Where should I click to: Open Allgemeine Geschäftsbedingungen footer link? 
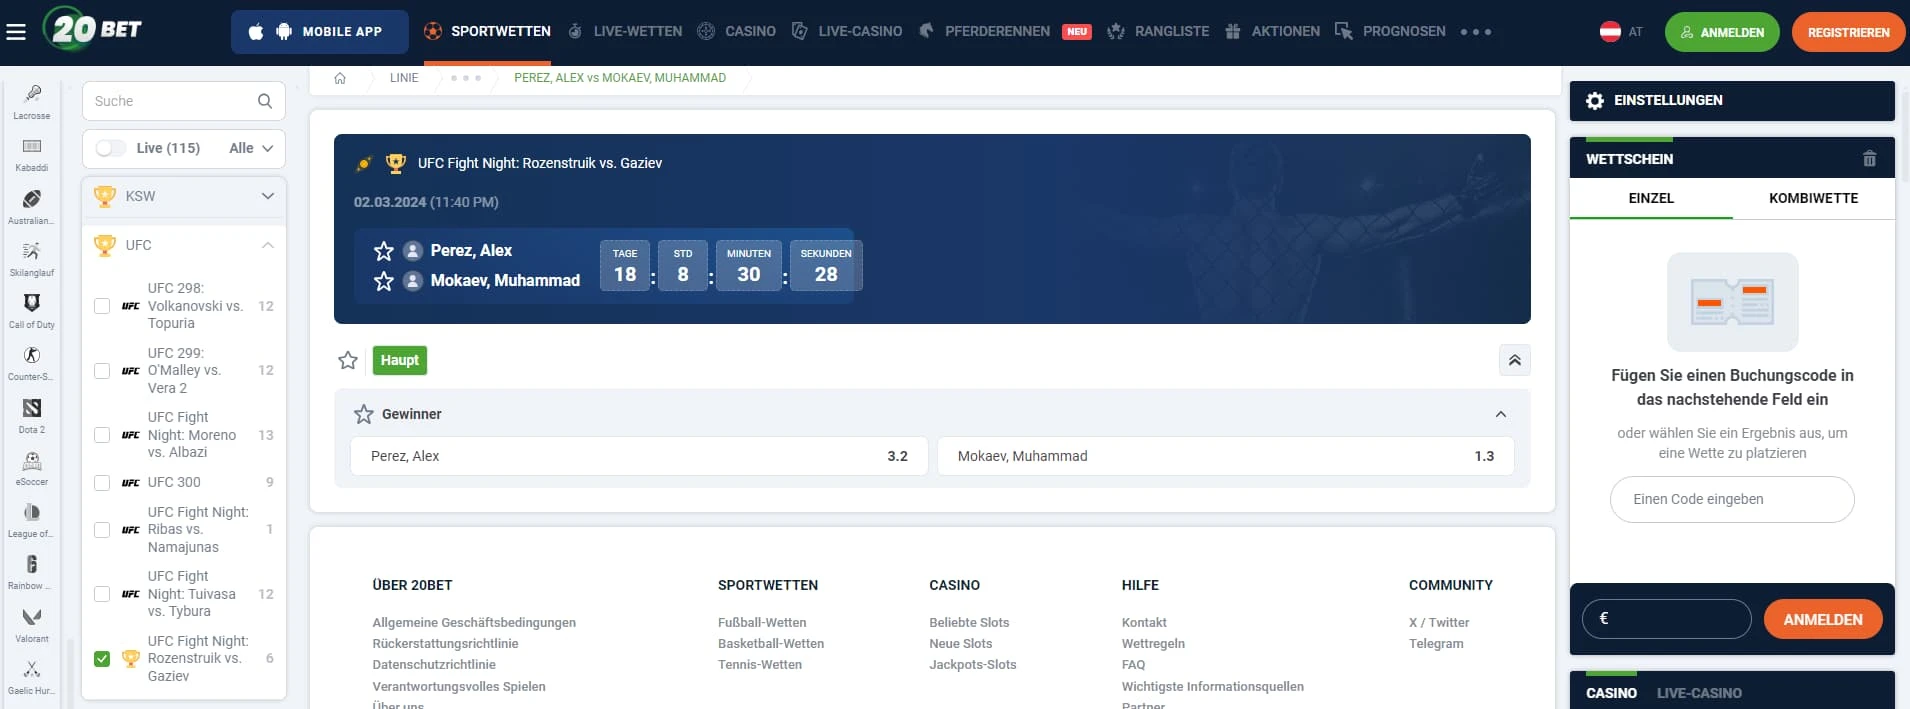point(474,622)
